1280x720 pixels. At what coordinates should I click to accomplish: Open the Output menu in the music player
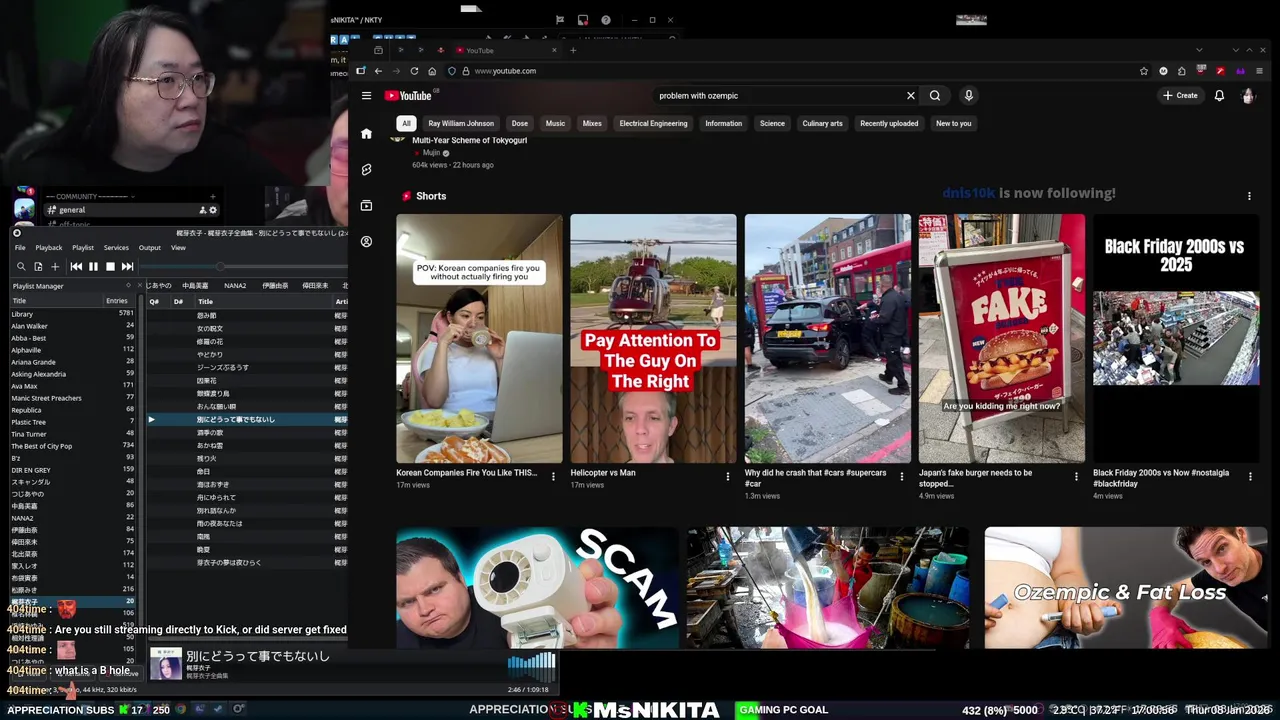(x=150, y=247)
